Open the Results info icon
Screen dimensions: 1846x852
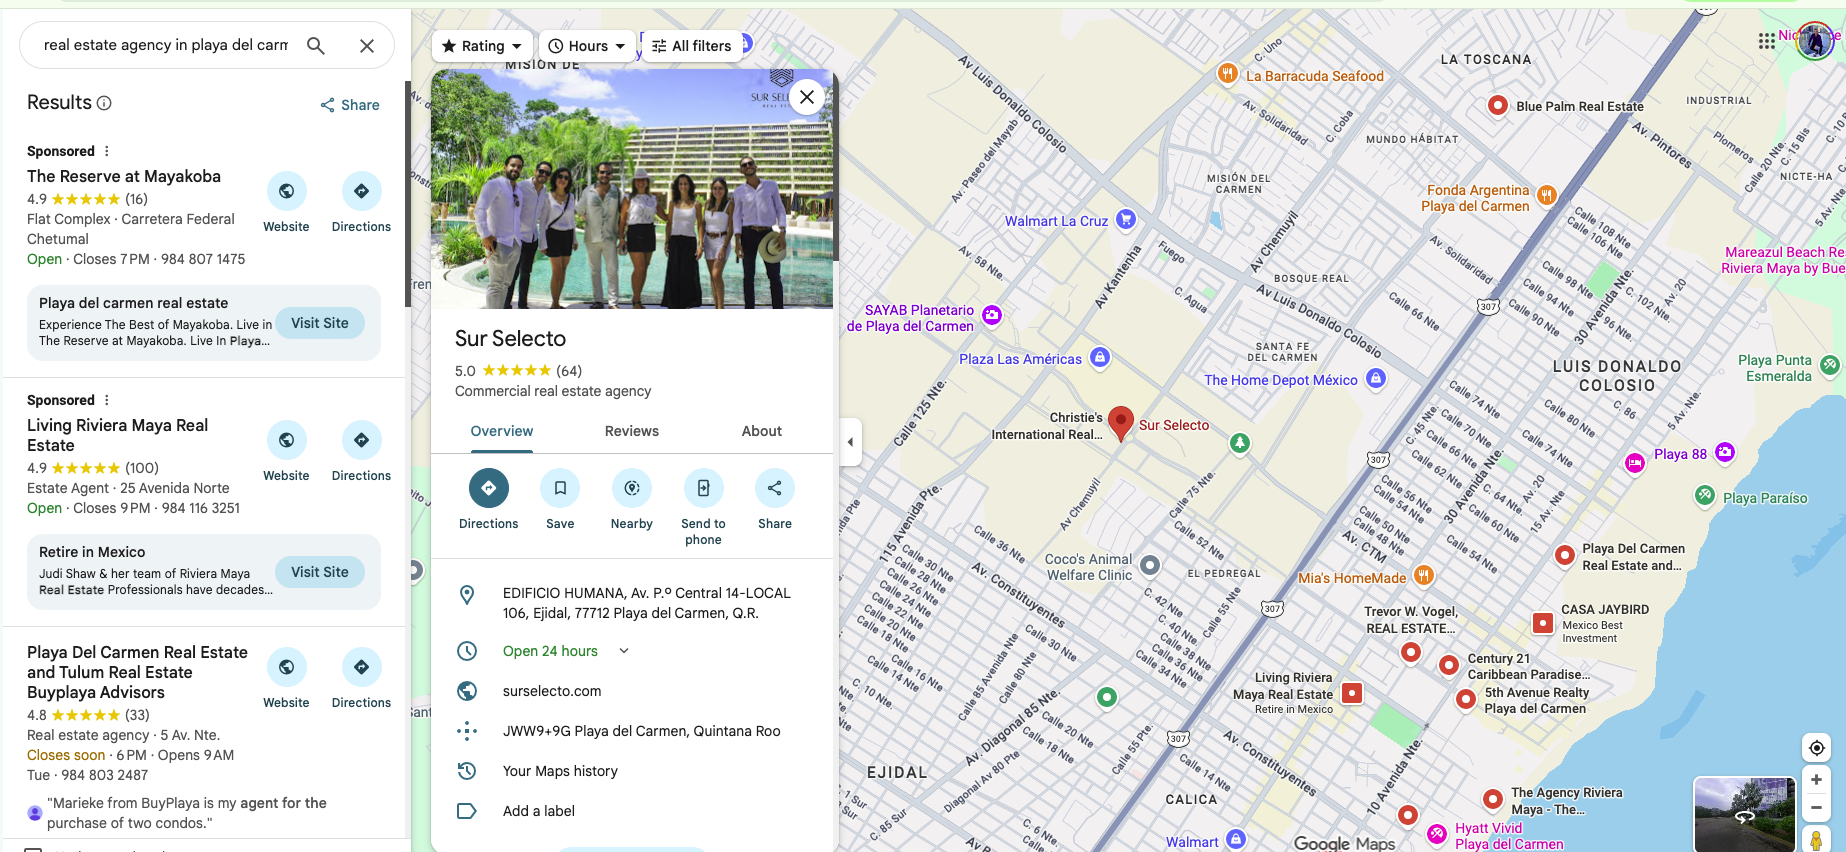tap(104, 103)
